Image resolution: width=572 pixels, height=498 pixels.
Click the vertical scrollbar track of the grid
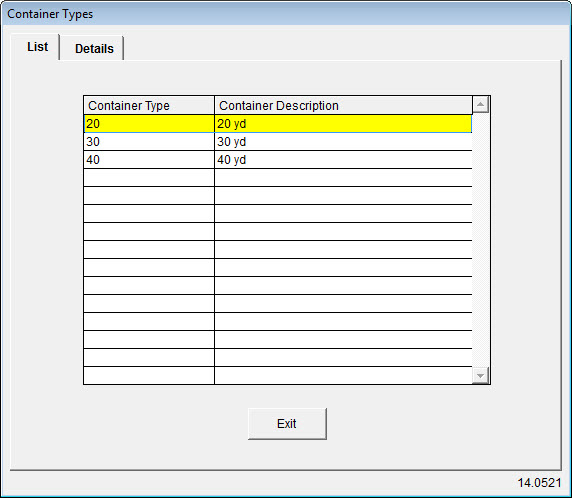point(480,240)
